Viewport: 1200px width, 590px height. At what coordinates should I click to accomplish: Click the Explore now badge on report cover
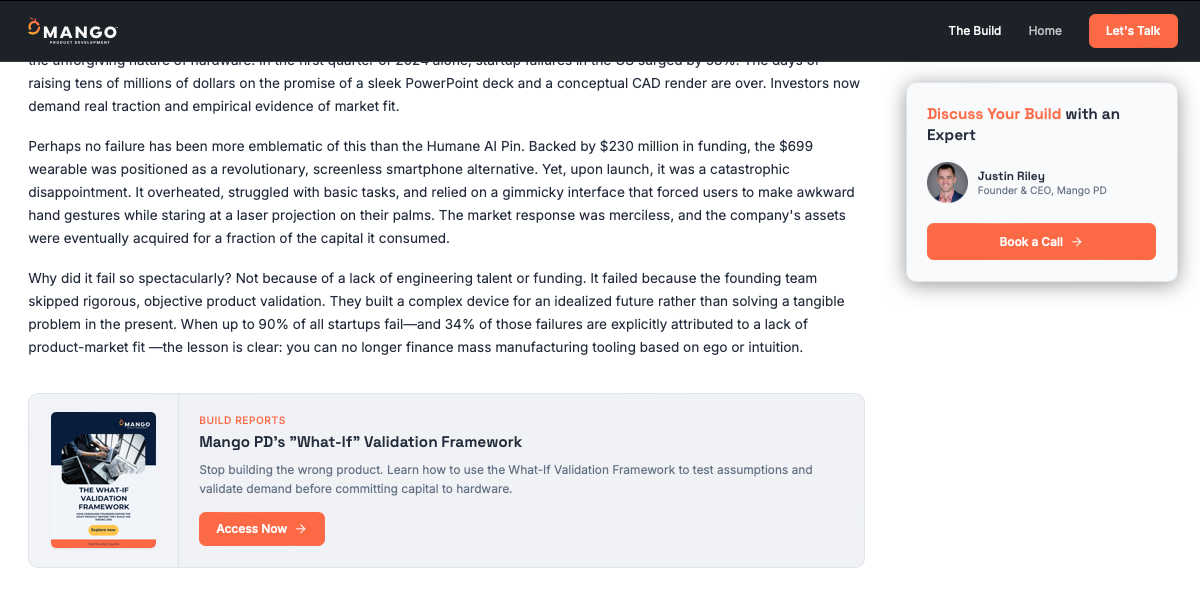coord(103,529)
